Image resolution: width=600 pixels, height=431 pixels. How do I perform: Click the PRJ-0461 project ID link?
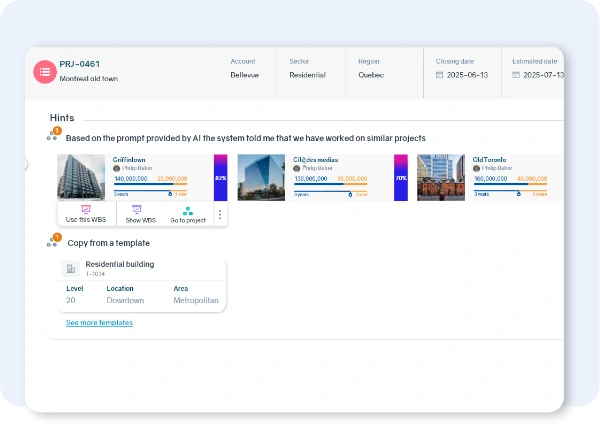point(80,62)
